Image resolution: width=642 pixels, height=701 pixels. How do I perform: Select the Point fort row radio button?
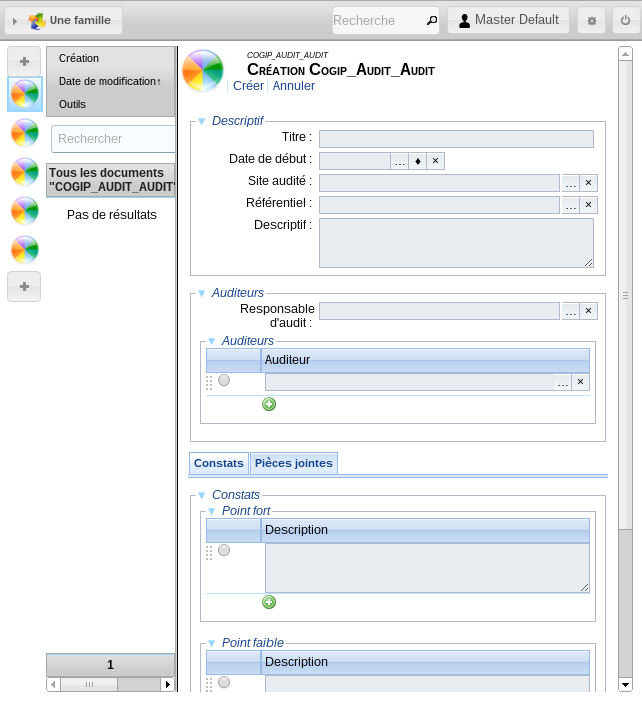pyautogui.click(x=224, y=550)
